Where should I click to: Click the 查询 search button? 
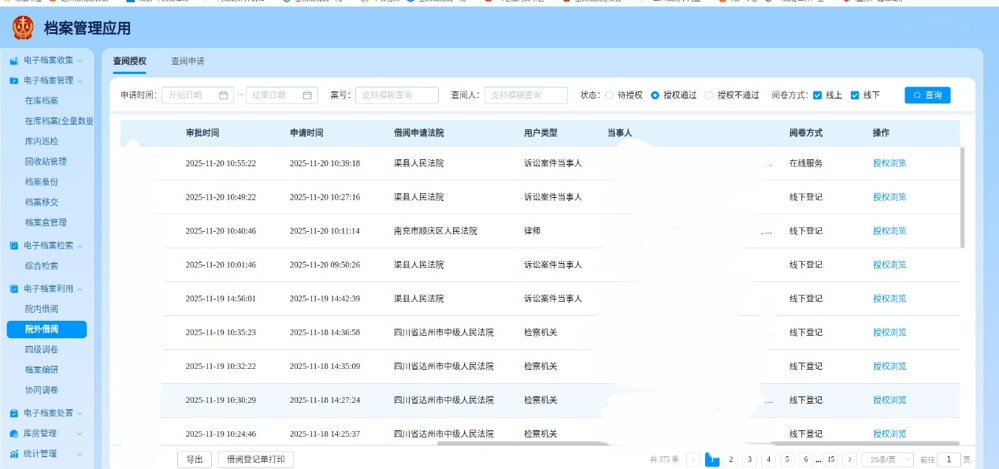click(x=927, y=95)
